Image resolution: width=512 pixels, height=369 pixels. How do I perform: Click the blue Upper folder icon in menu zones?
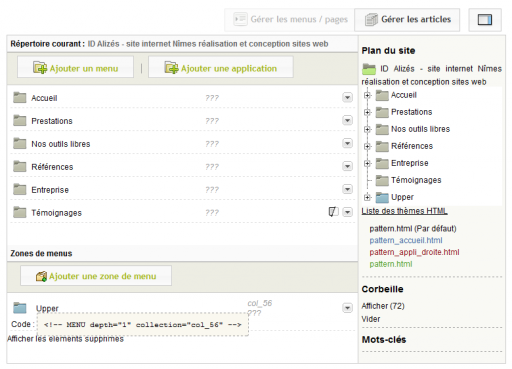[x=20, y=308]
